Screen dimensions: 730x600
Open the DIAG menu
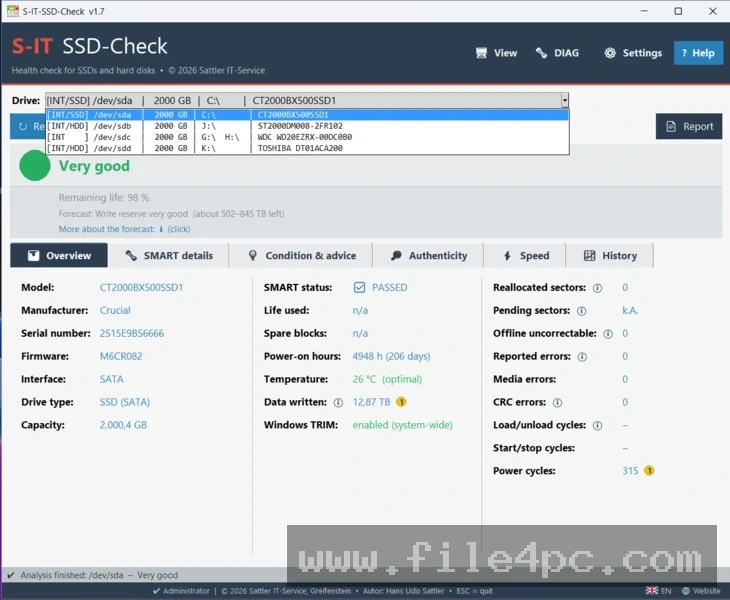[x=557, y=53]
